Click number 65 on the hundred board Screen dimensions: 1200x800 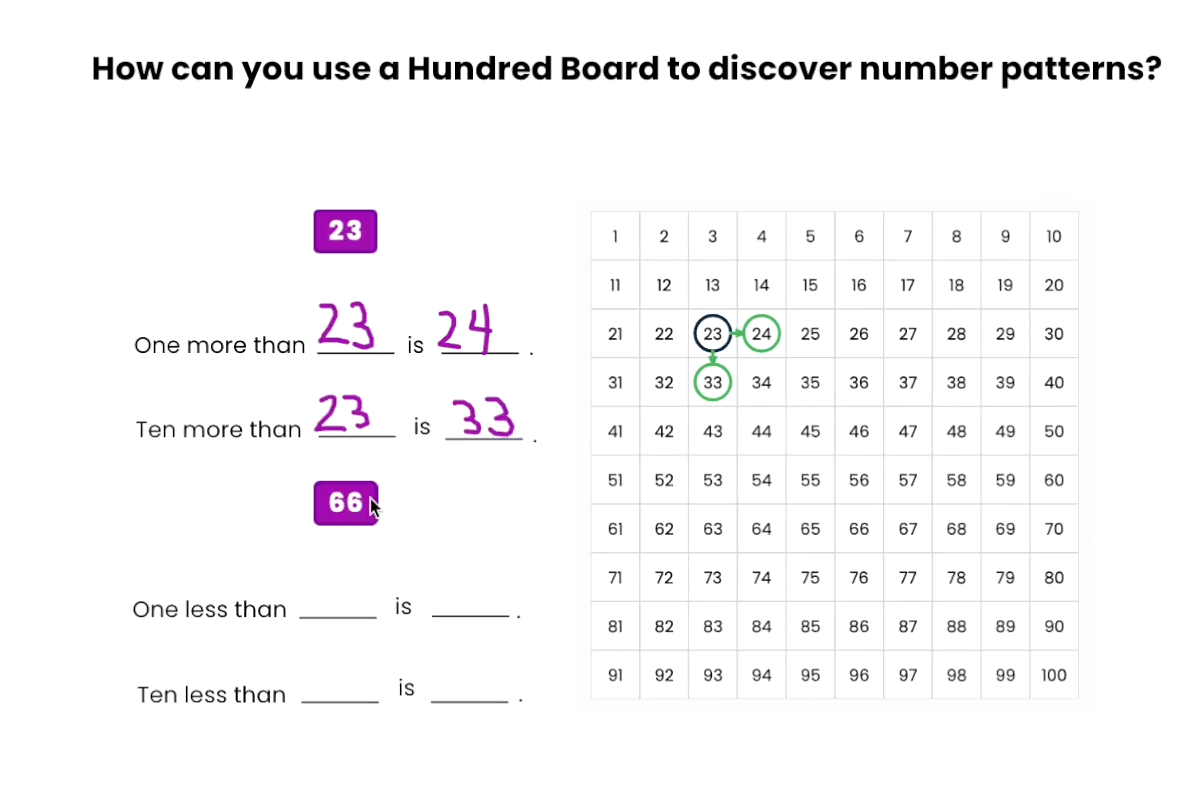(810, 529)
